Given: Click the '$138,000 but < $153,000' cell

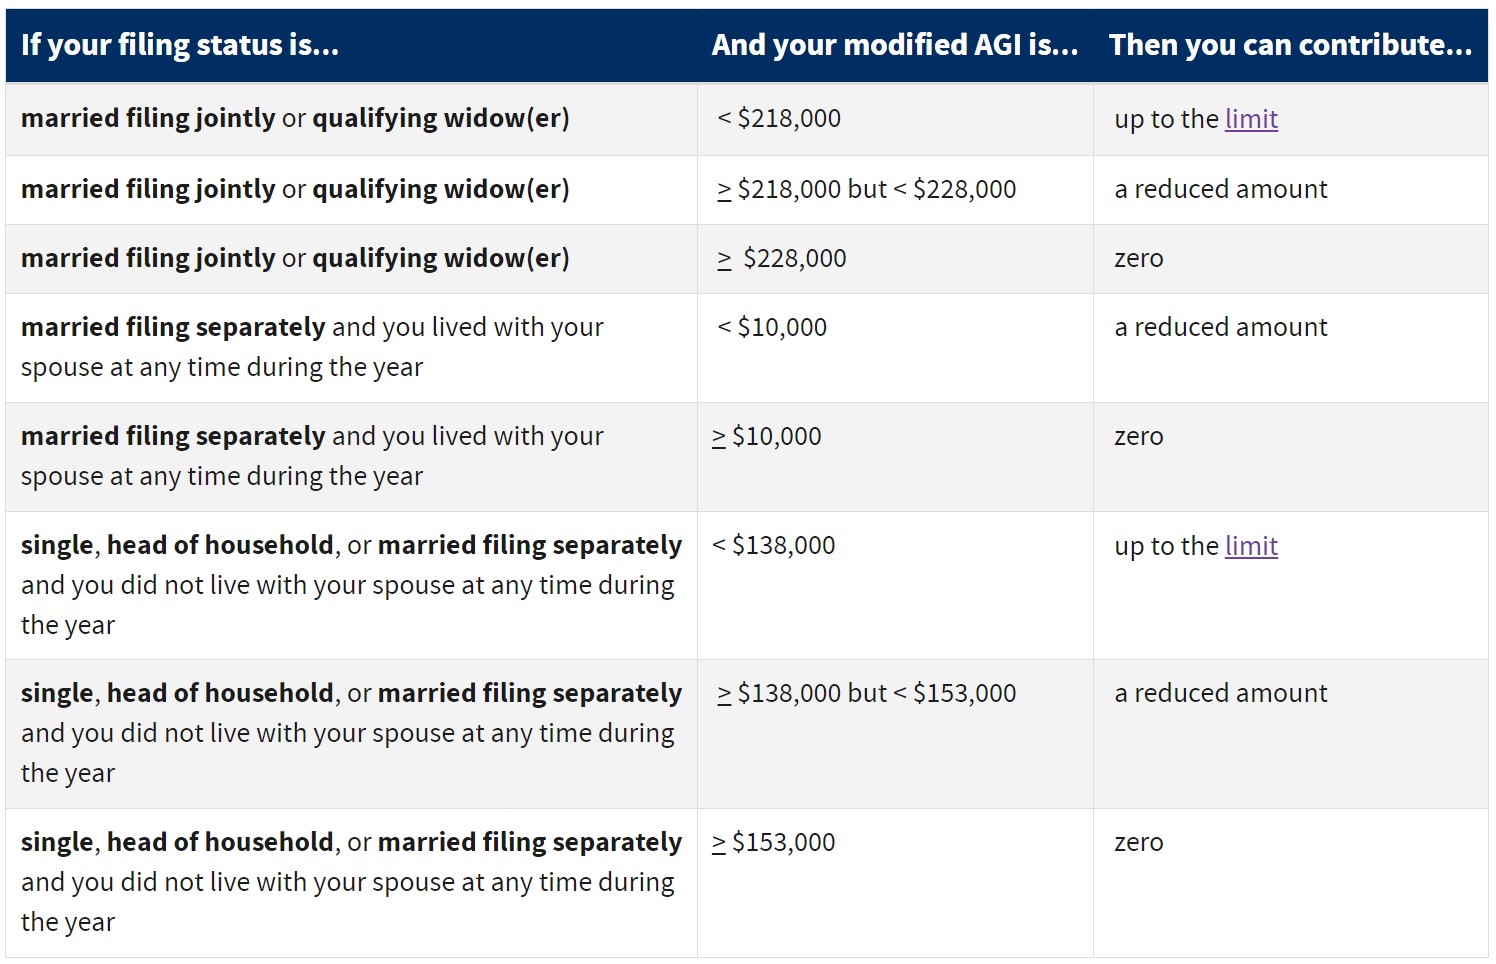Looking at the screenshot, I should tap(895, 734).
